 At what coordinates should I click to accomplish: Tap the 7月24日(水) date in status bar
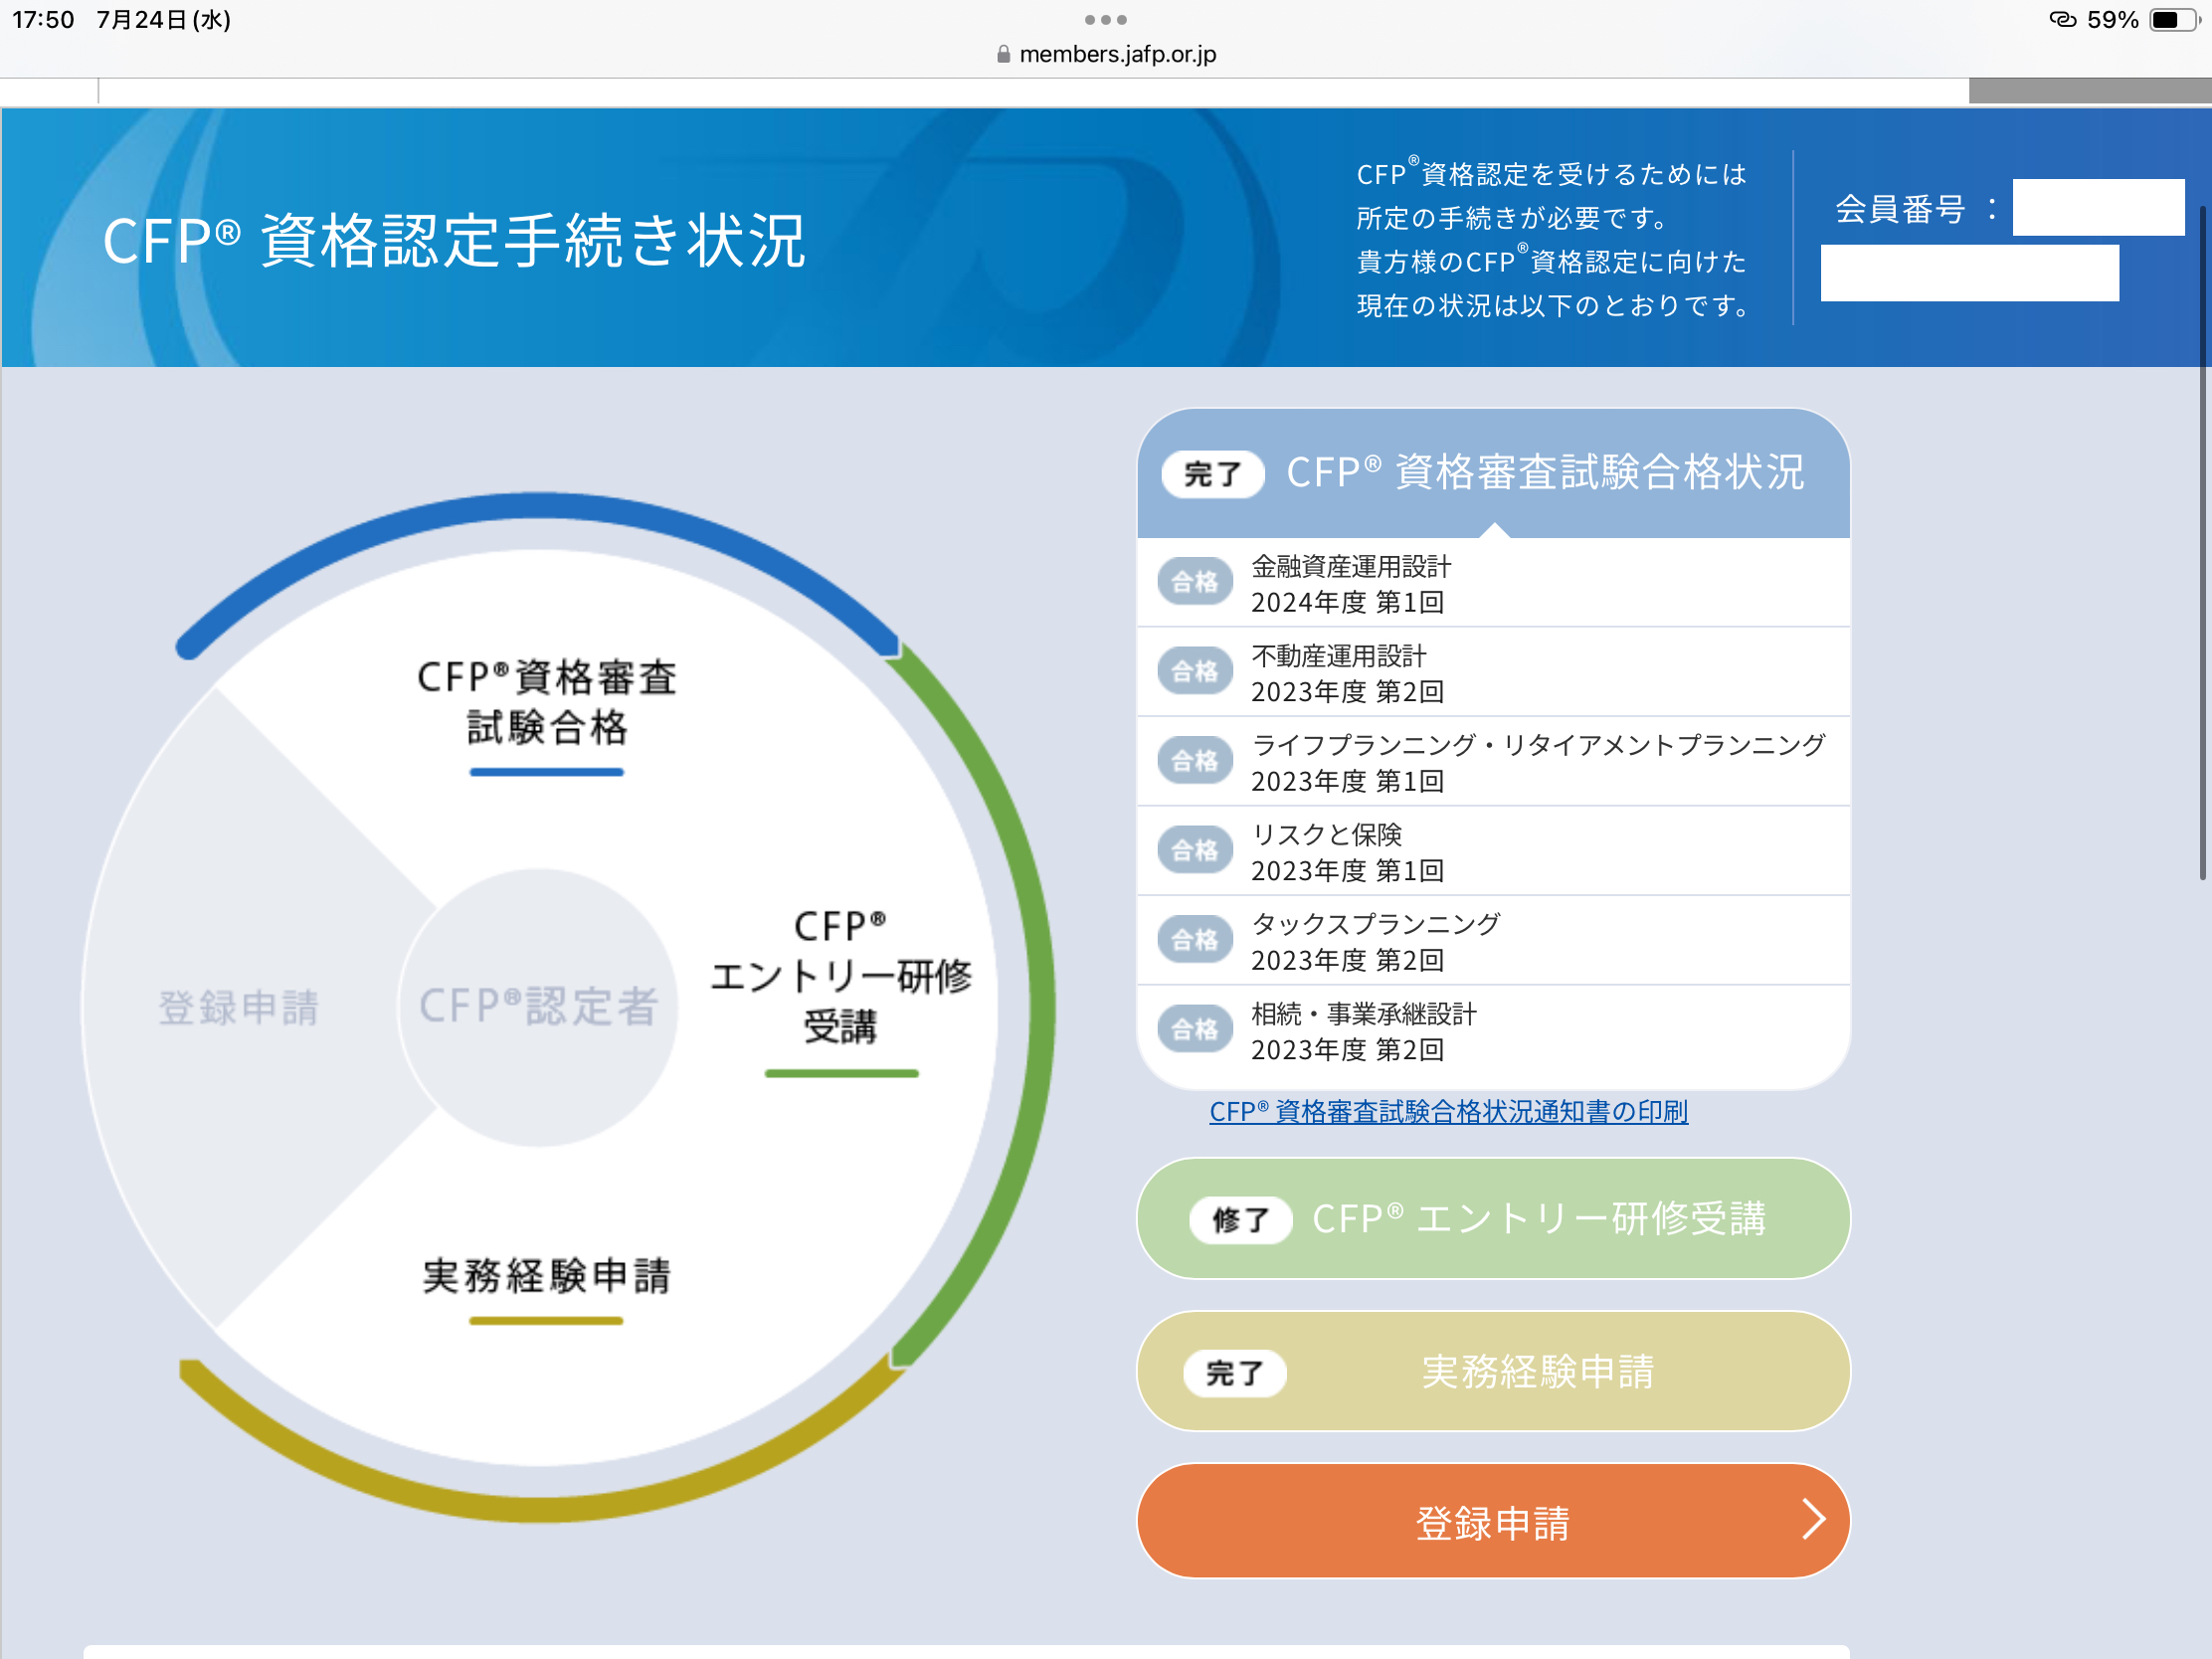coord(163,20)
